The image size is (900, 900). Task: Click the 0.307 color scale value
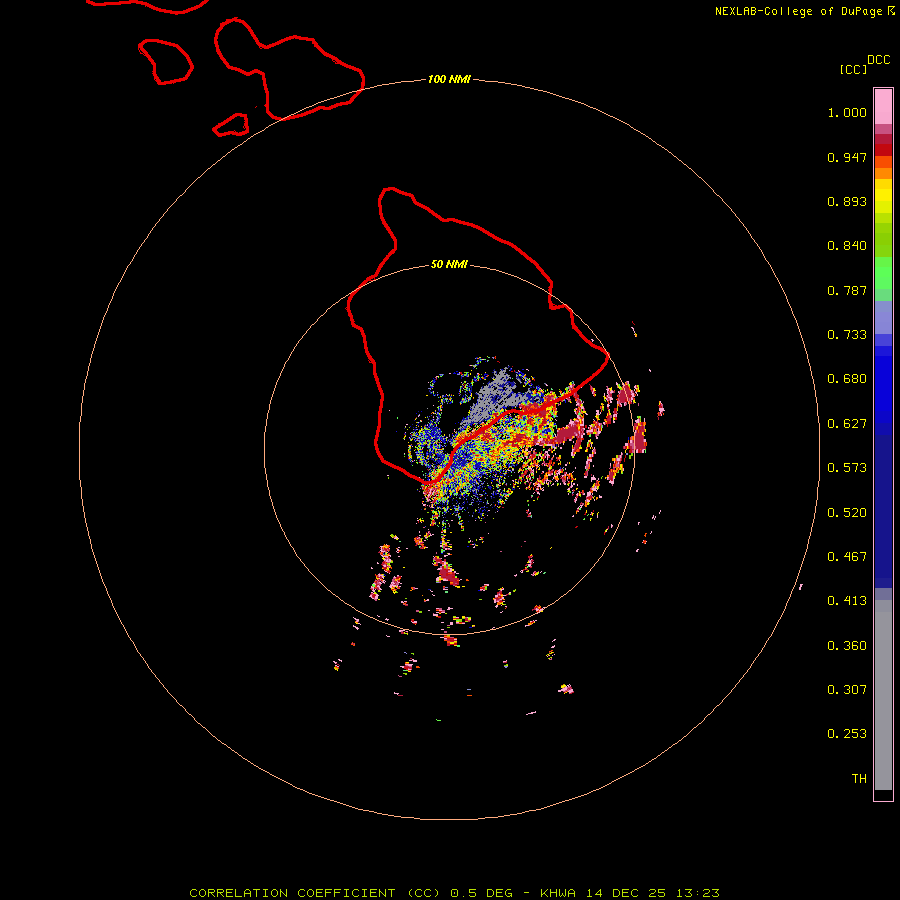pyautogui.click(x=847, y=690)
